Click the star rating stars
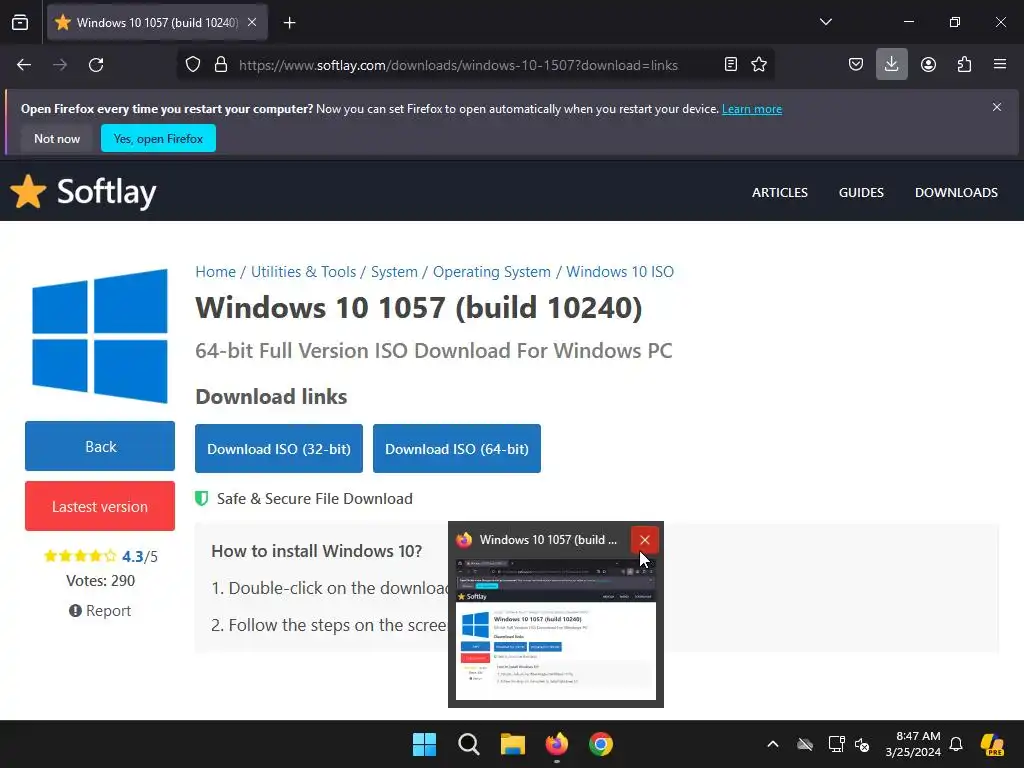 tap(80, 556)
